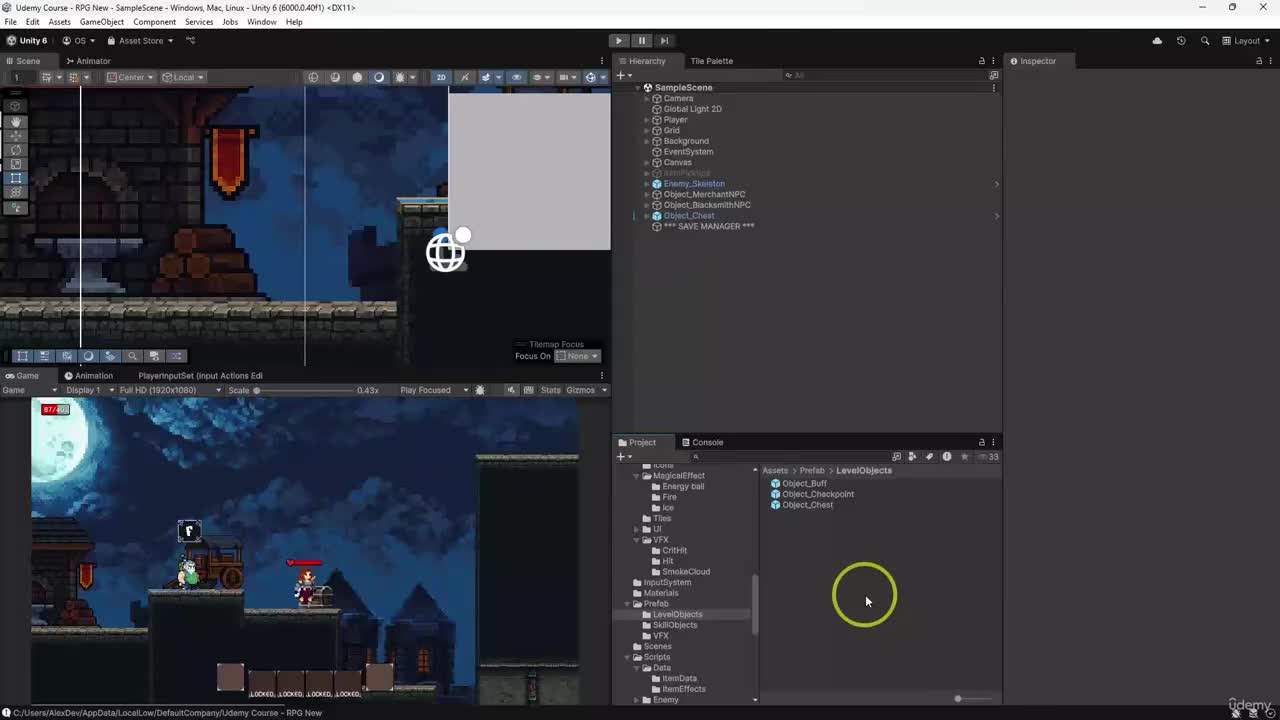Open Unity version control icon in toolbar
The image size is (1280, 720).
tap(190, 41)
